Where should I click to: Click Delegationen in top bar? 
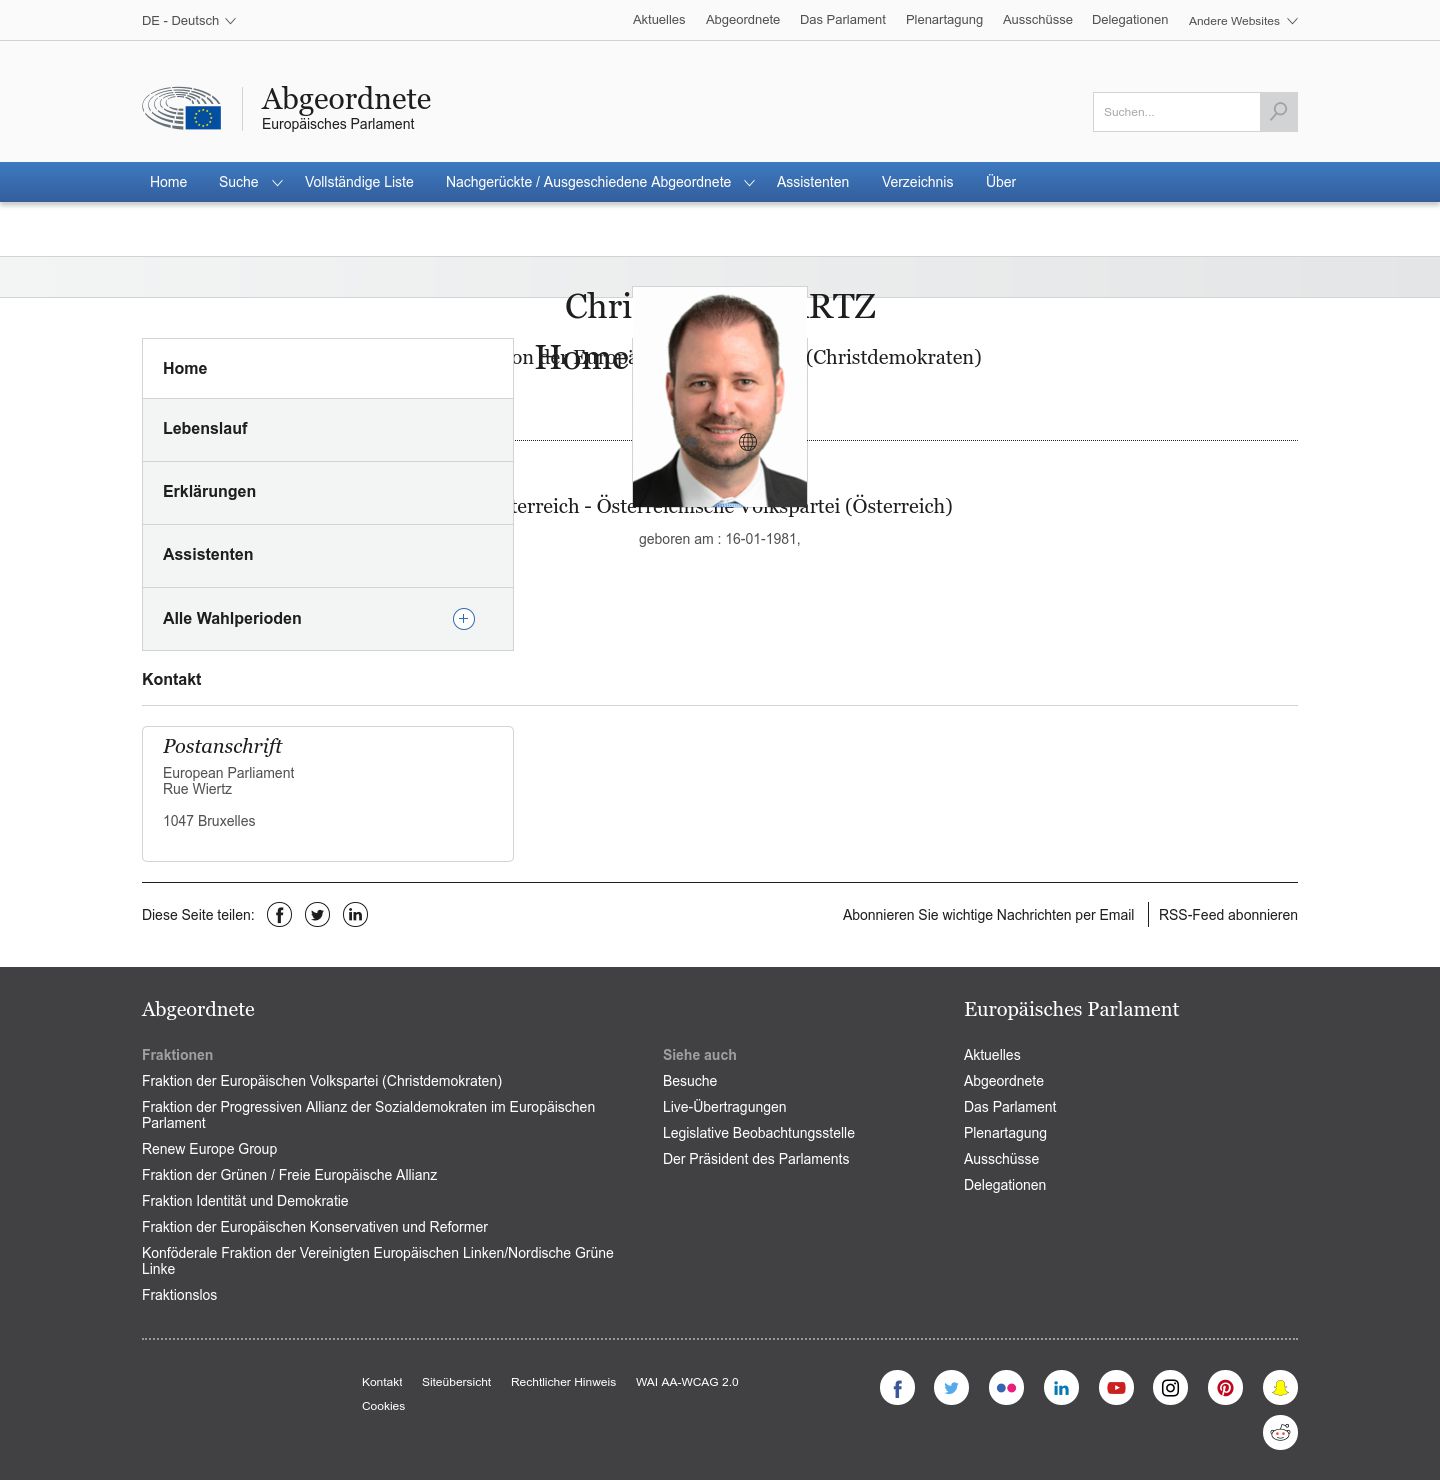click(x=1130, y=20)
